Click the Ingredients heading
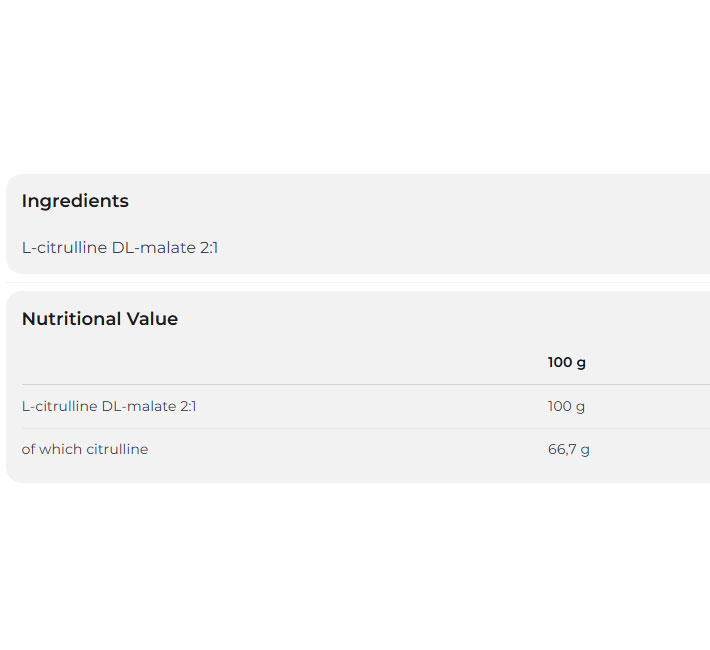 (75, 201)
